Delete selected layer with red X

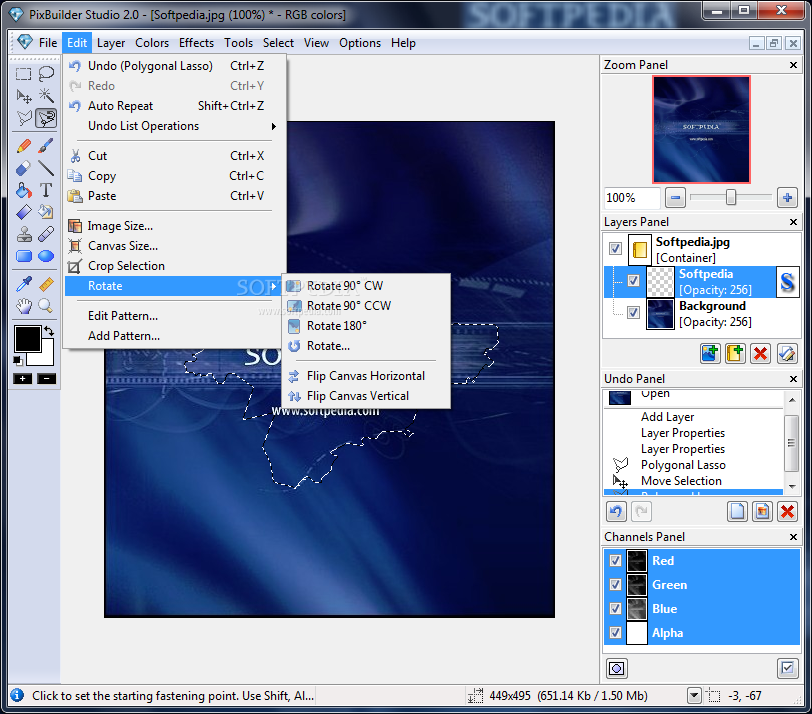point(760,354)
